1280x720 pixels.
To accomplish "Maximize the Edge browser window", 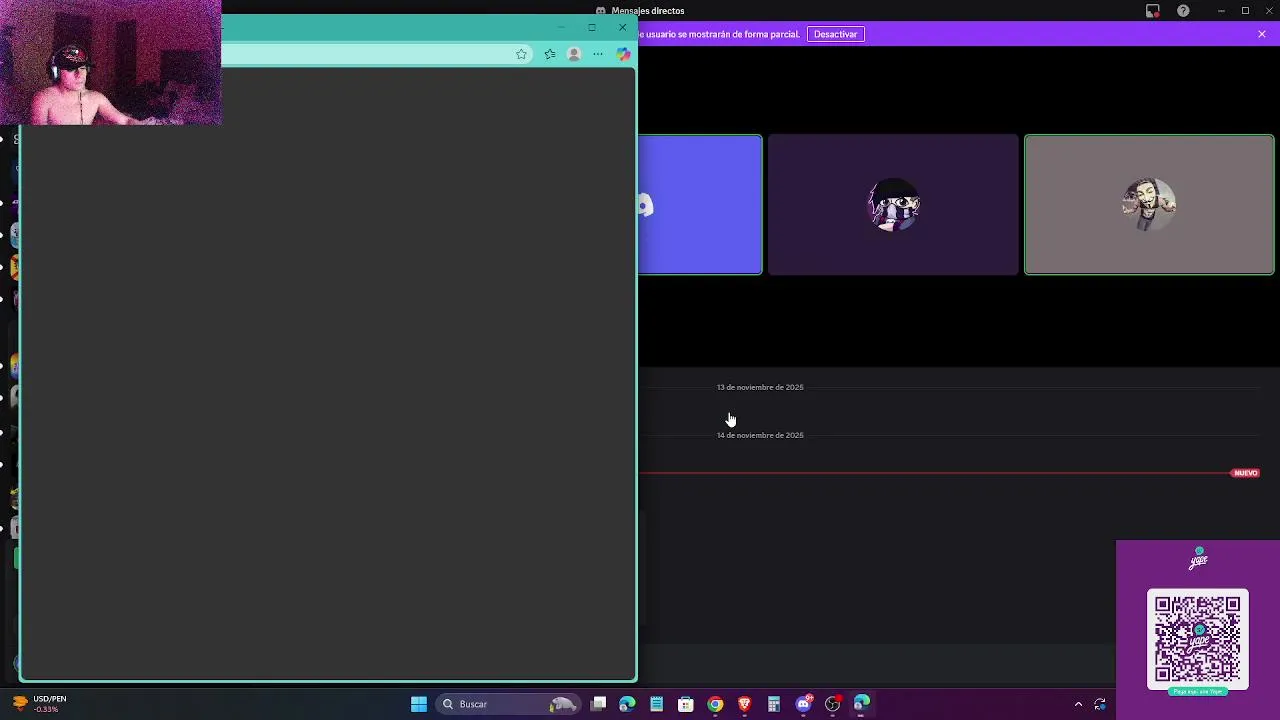I will (x=592, y=28).
